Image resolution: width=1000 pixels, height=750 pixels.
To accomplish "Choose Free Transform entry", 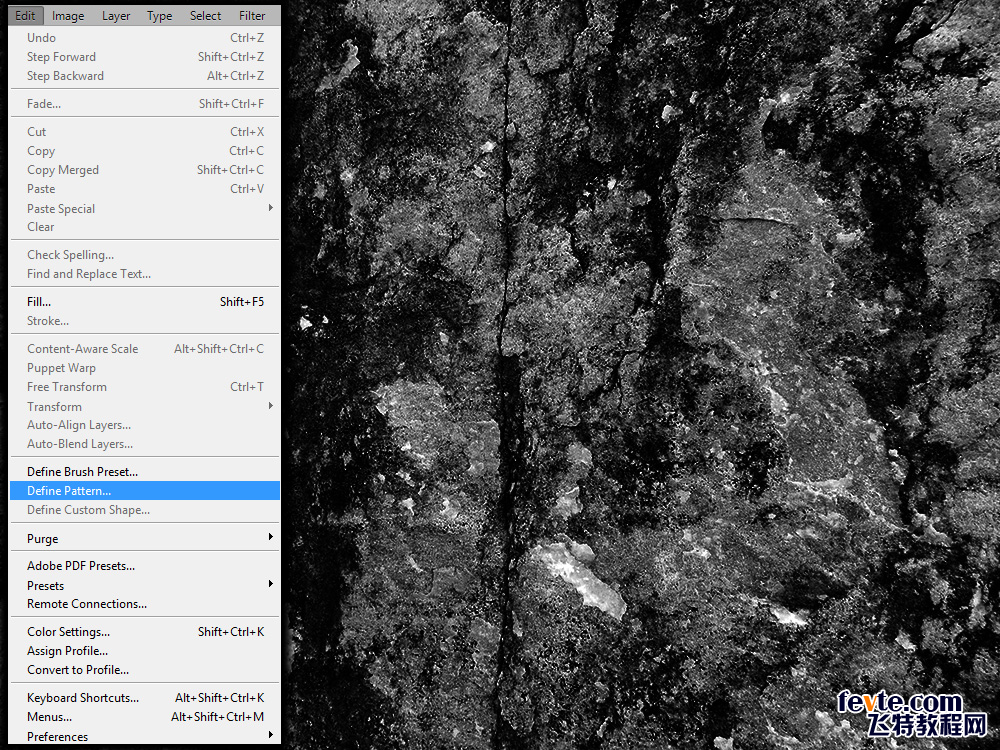I will pyautogui.click(x=145, y=387).
